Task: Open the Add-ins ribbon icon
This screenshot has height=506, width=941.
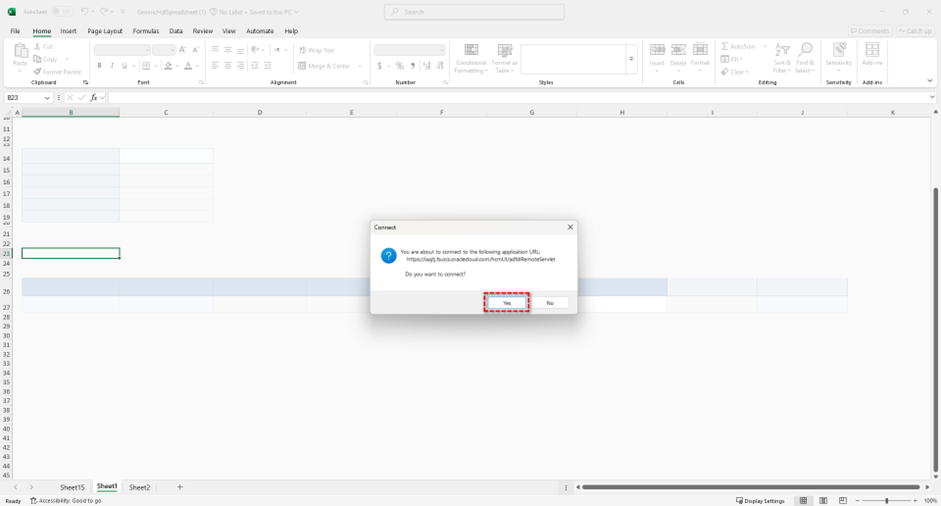Action: point(872,51)
